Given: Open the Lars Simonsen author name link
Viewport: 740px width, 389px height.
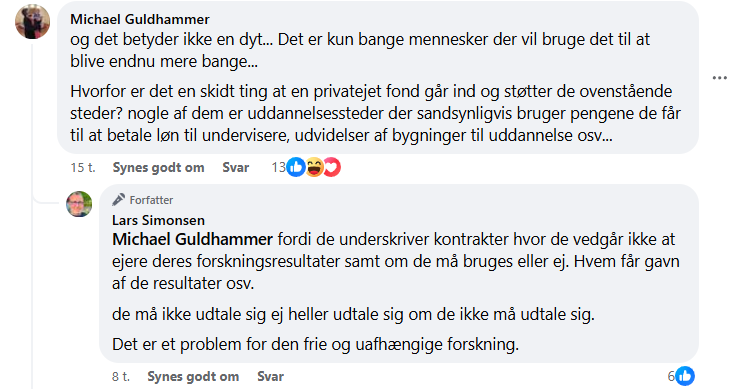Looking at the screenshot, I should 159,220.
